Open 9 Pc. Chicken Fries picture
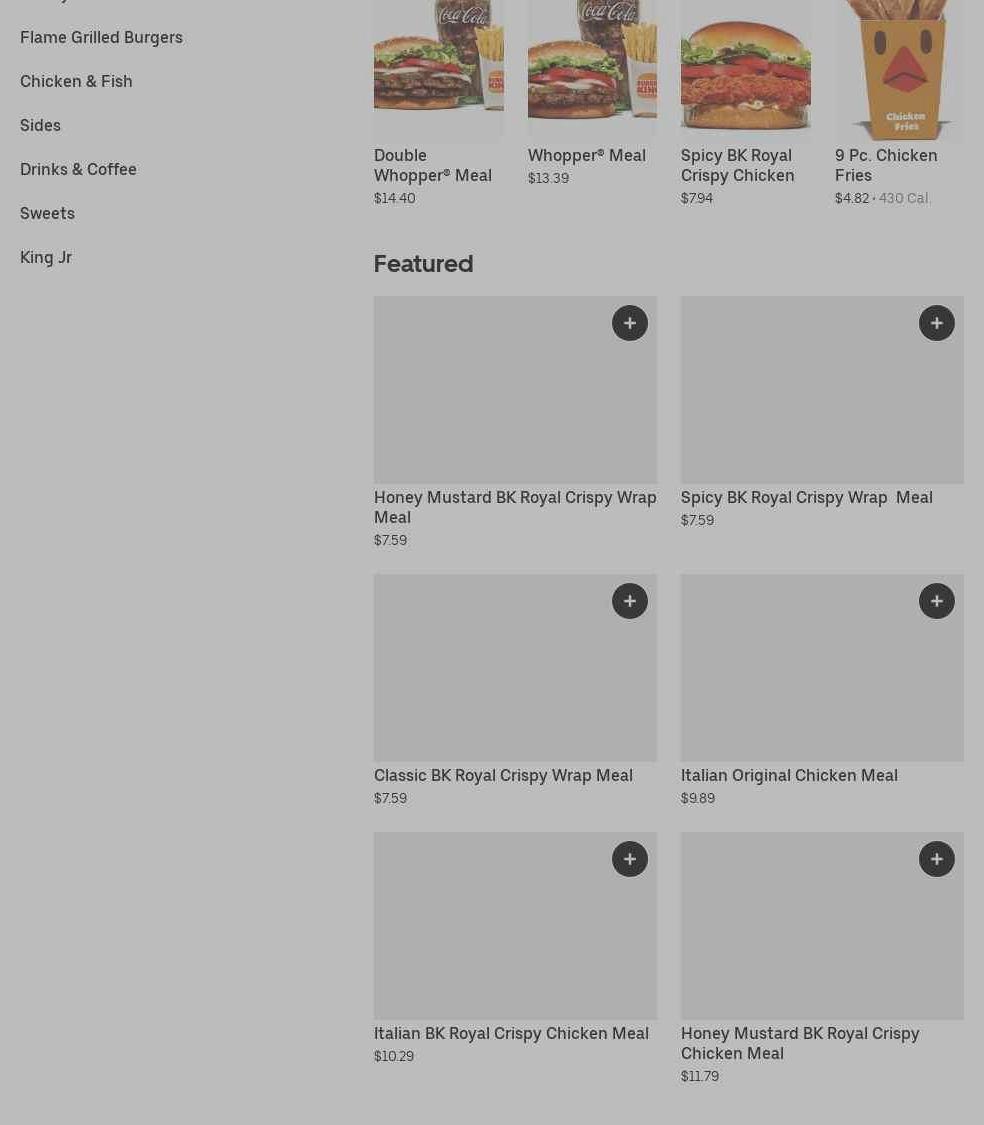Viewport: 984px width, 1125px height. [x=899, y=70]
